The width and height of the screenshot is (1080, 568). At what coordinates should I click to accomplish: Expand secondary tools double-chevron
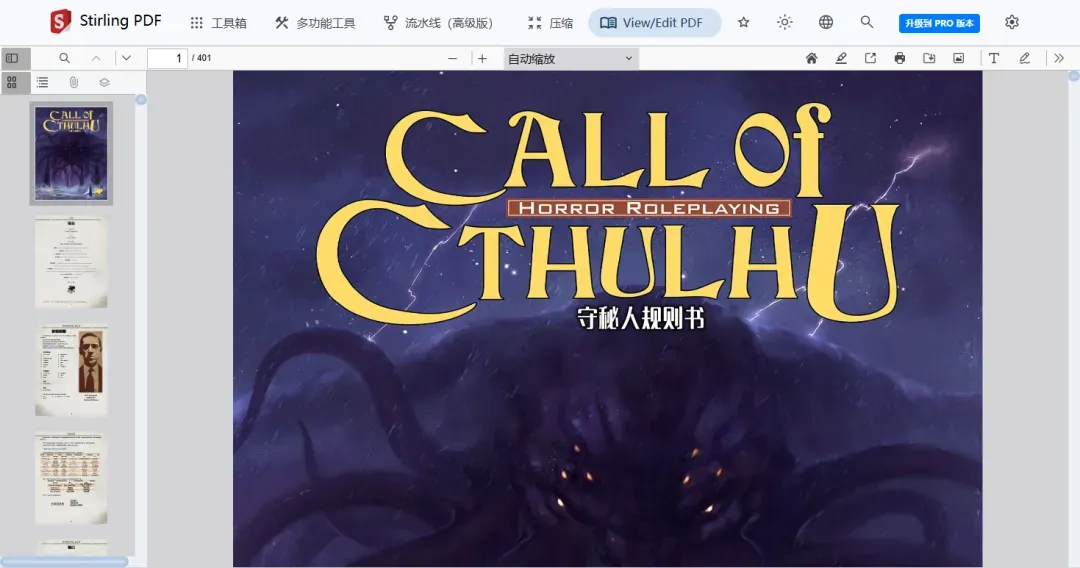click(1059, 59)
